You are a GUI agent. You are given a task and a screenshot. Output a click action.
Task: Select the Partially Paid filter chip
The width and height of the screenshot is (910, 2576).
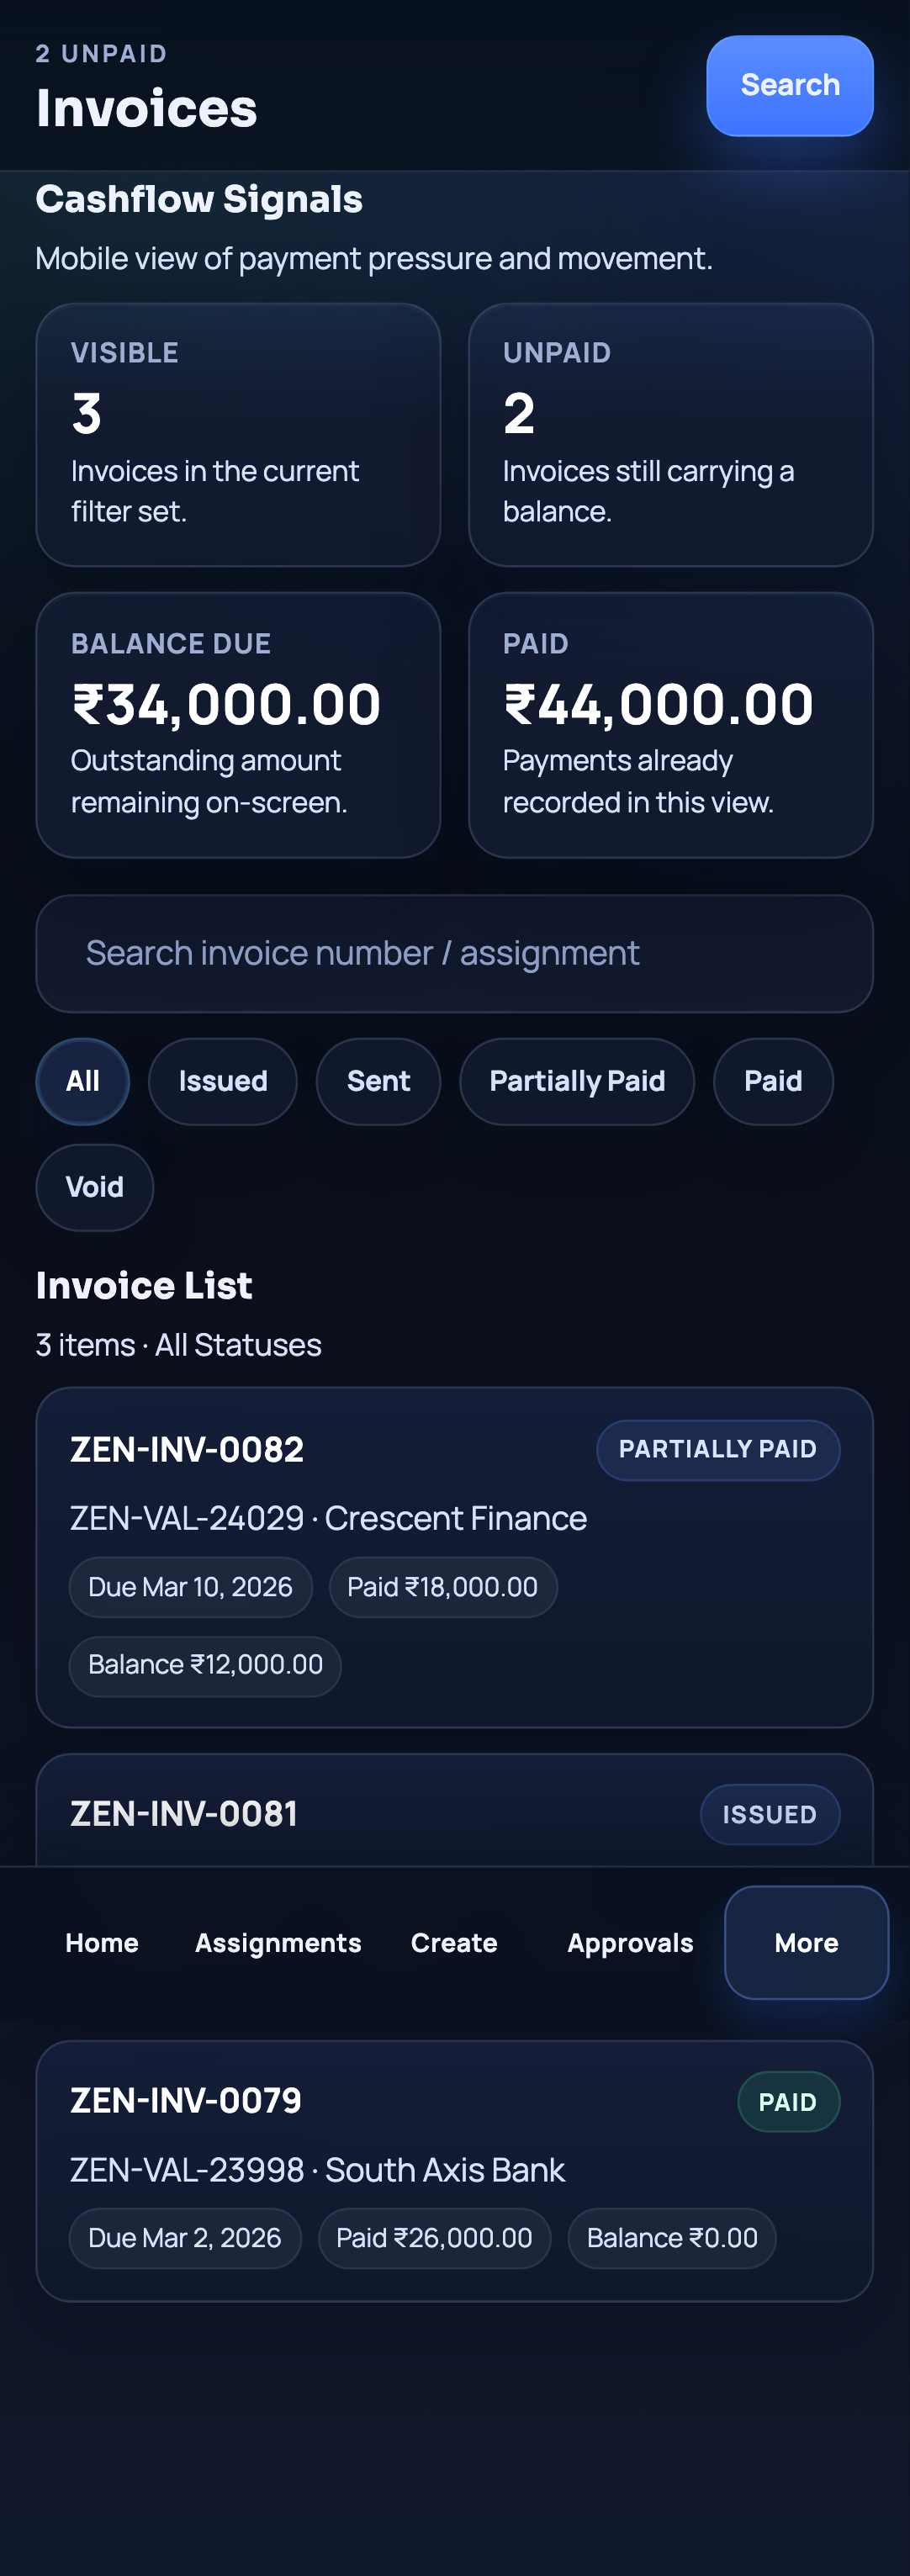click(576, 1081)
